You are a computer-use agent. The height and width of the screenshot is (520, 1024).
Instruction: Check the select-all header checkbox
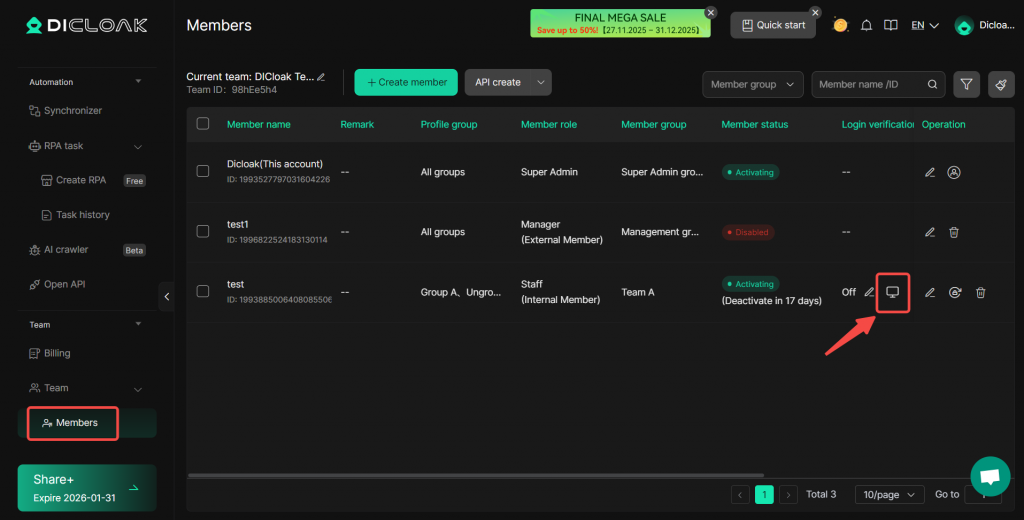(x=203, y=124)
